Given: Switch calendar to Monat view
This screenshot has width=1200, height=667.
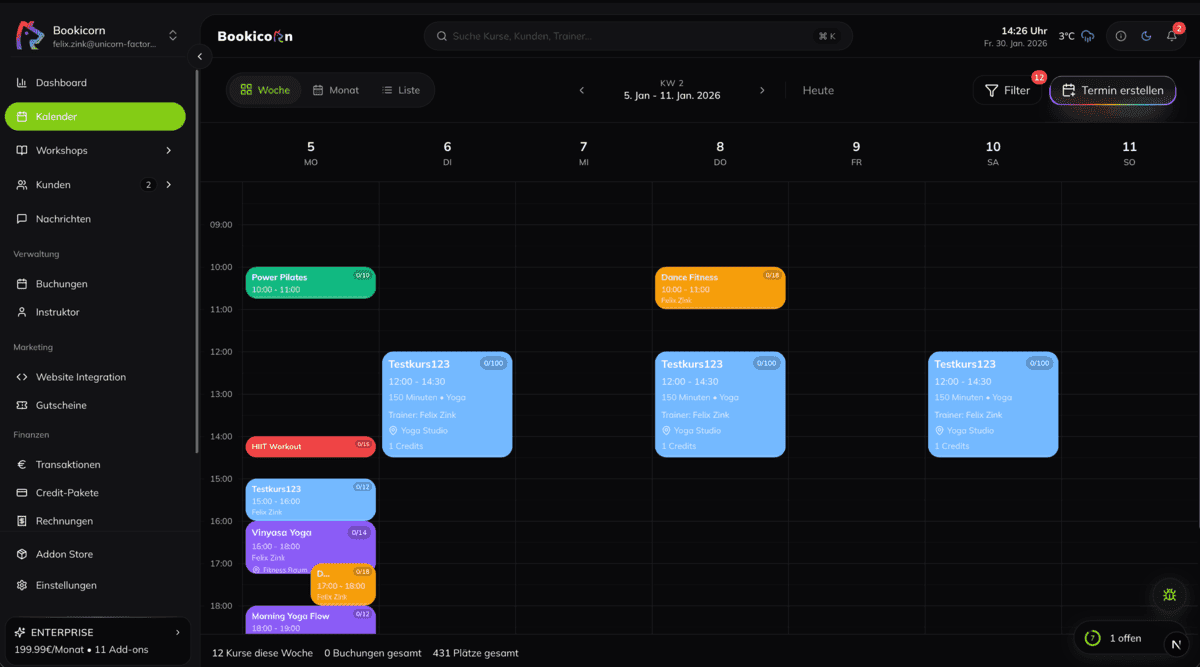Looking at the screenshot, I should pos(335,90).
